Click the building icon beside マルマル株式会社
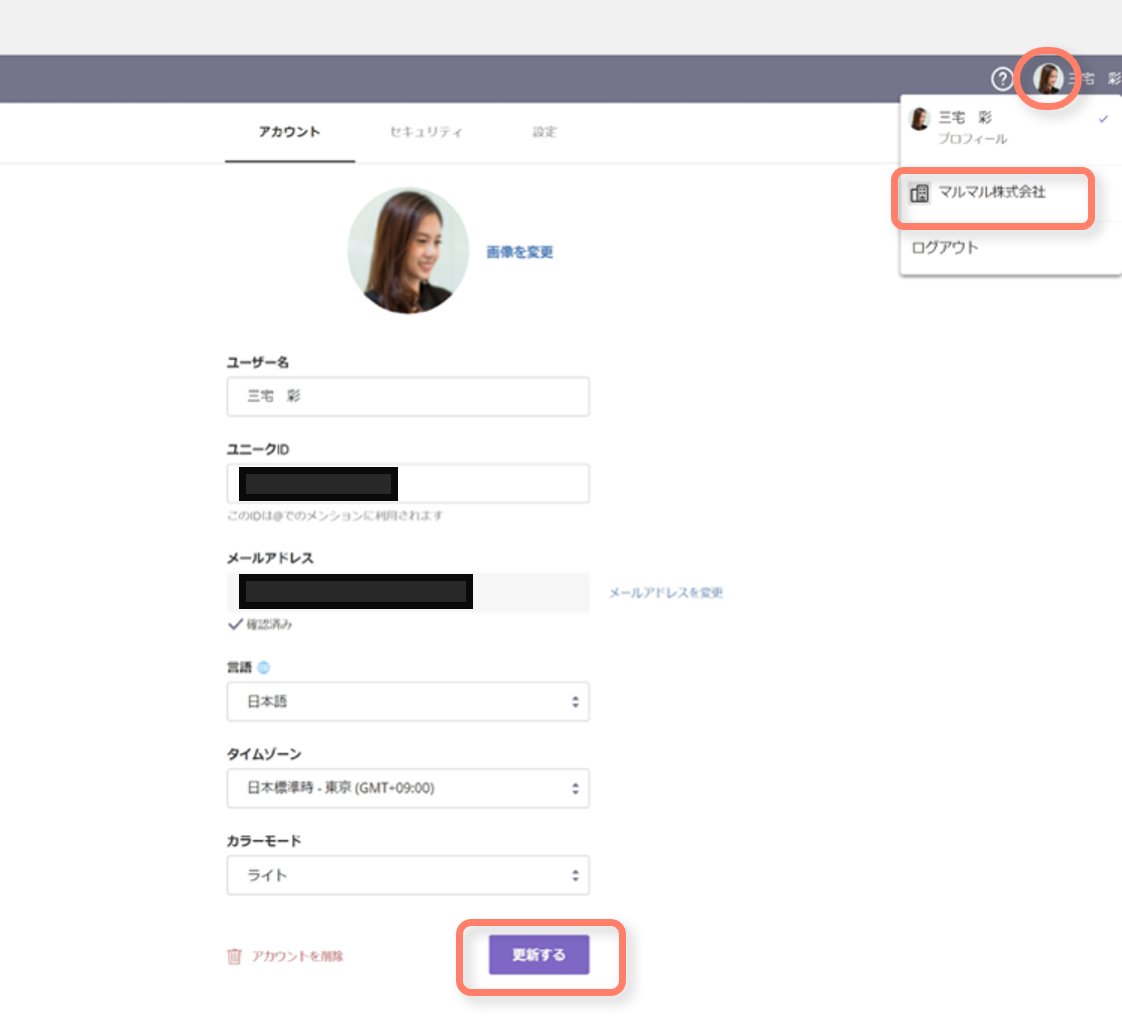This screenshot has width=1122, height=1017. coord(919,193)
